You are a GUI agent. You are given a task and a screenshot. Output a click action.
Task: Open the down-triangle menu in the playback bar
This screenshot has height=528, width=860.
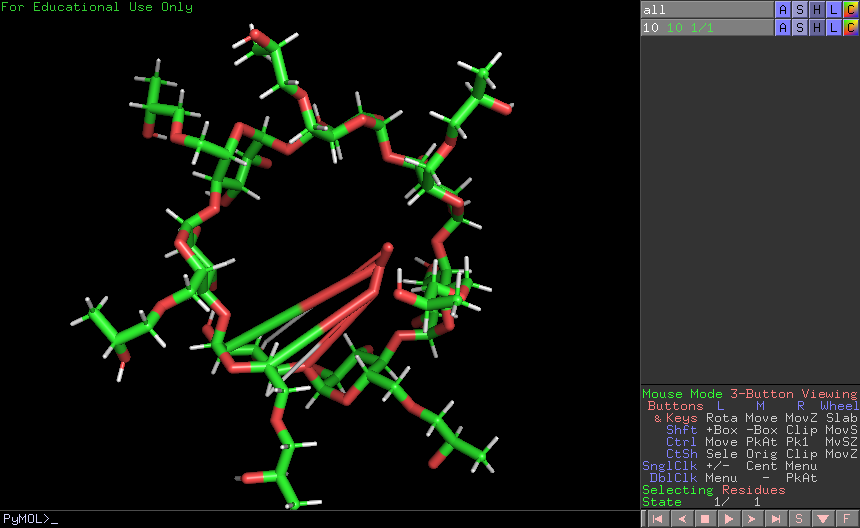coord(823,519)
